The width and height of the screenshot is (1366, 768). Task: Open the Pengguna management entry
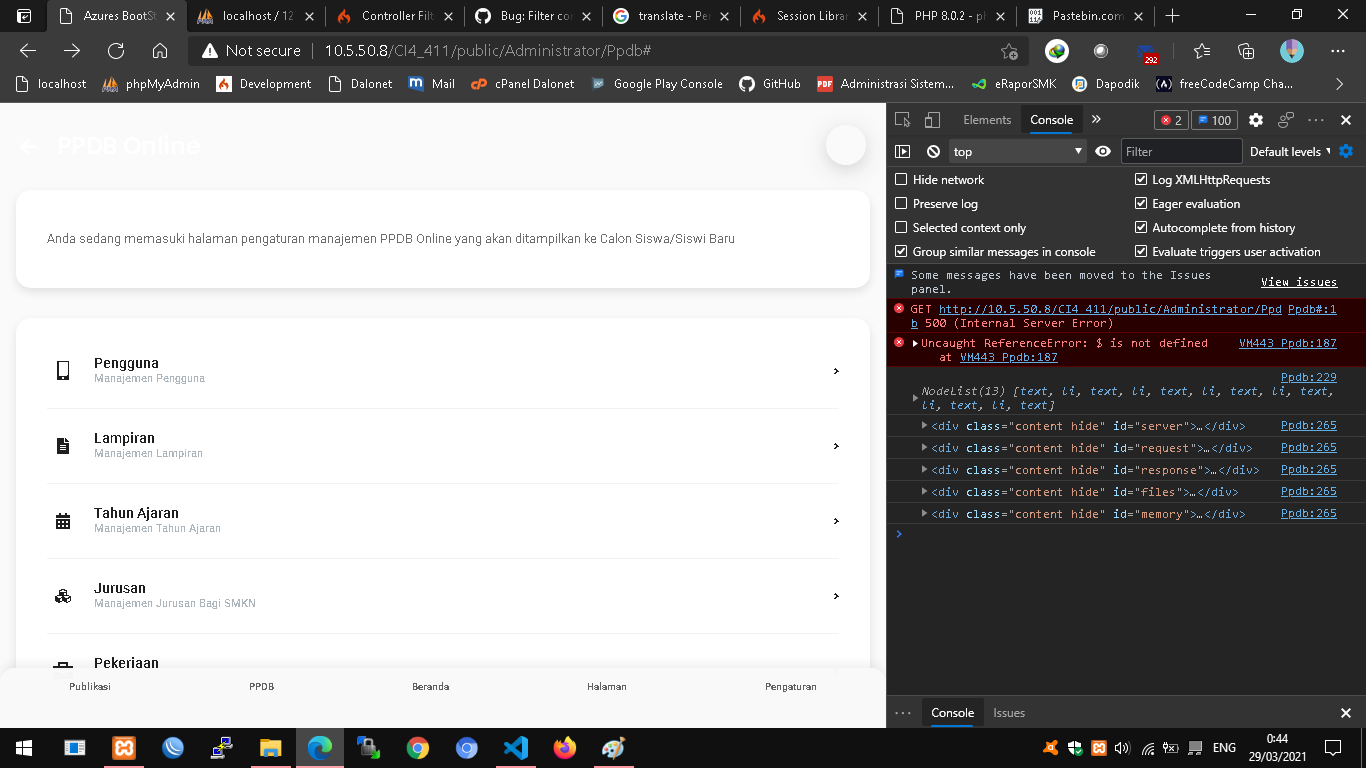point(443,371)
